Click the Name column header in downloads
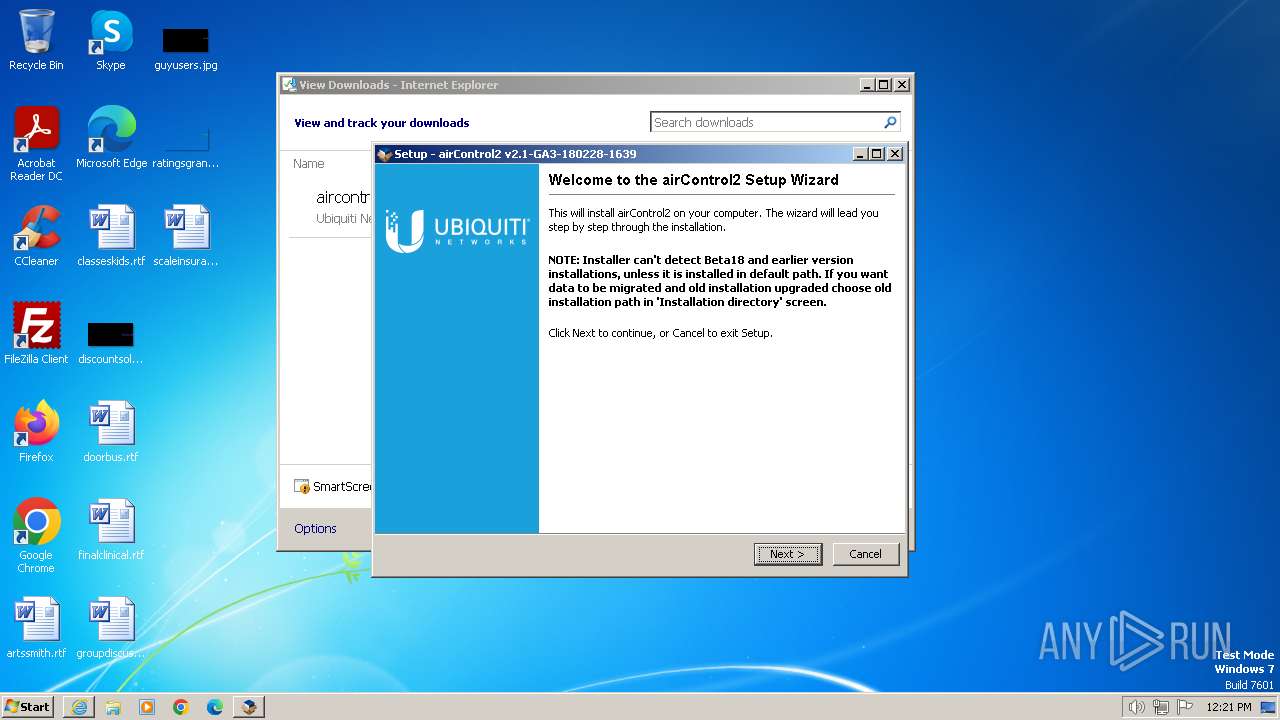1280x720 pixels. pos(309,163)
